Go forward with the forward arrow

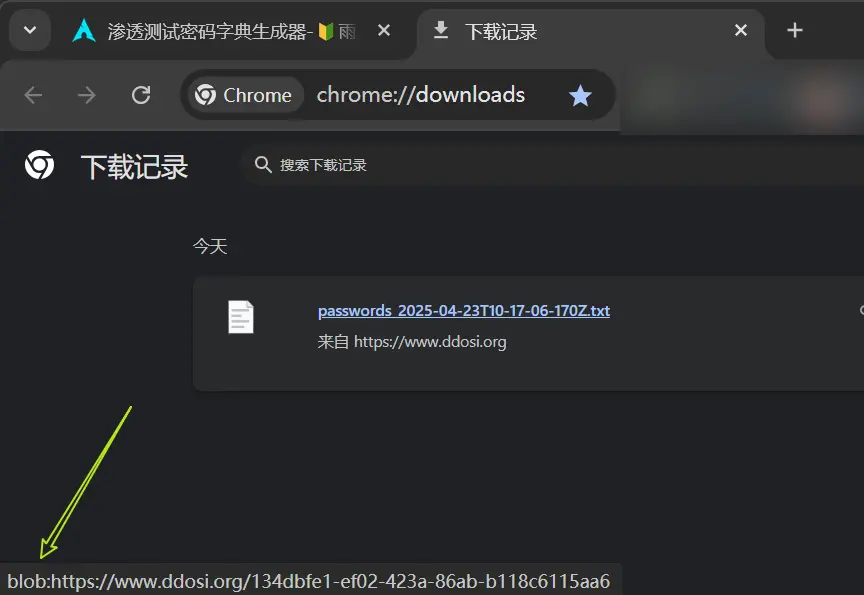(x=87, y=95)
